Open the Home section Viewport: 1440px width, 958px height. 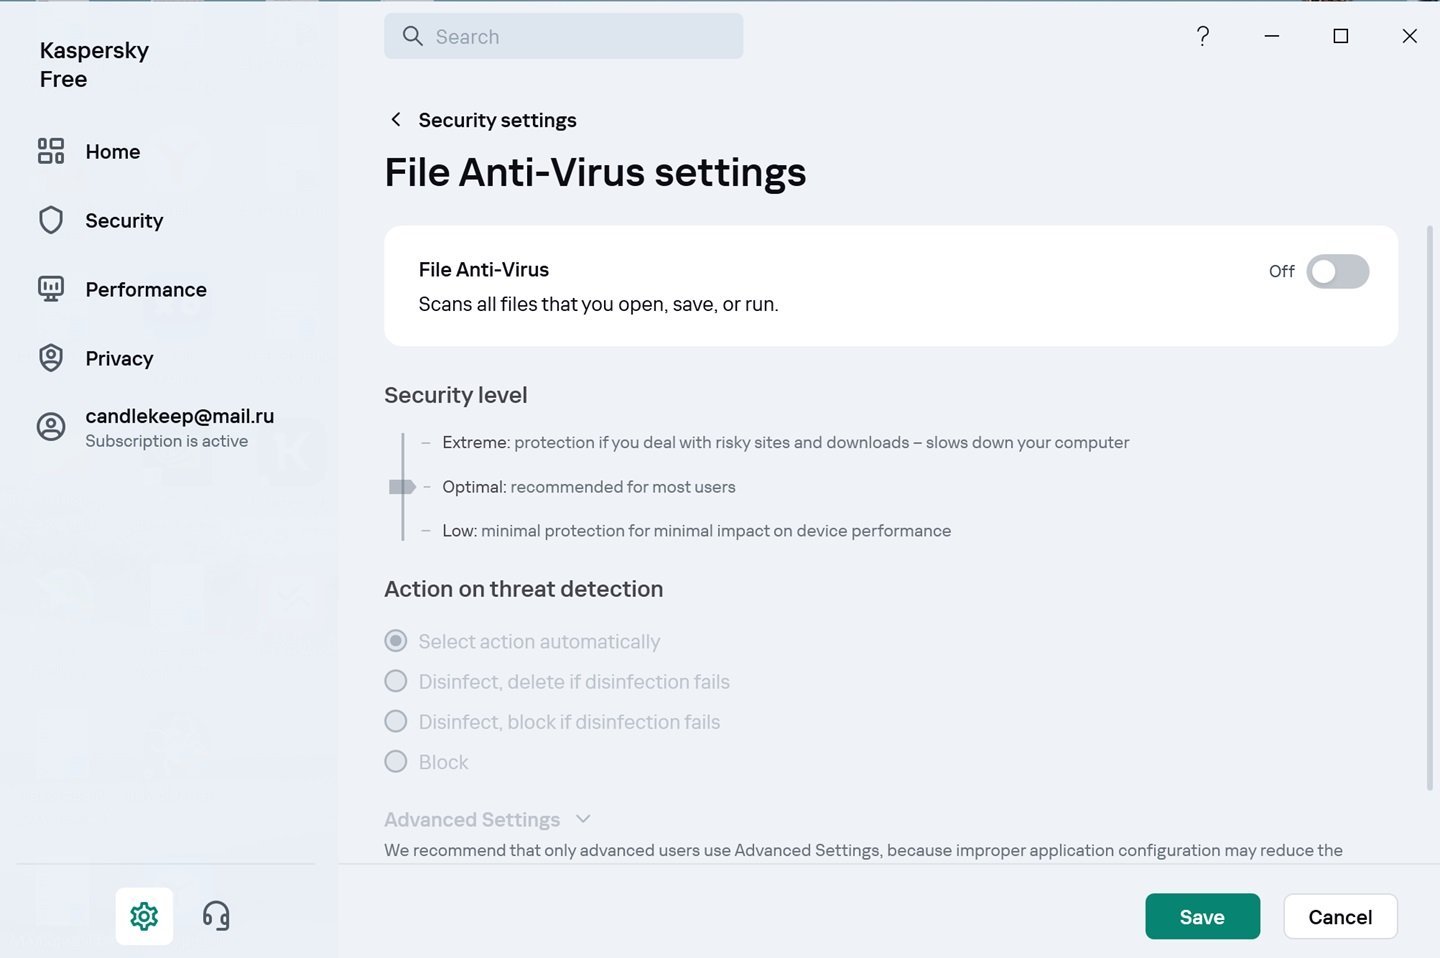[113, 151]
